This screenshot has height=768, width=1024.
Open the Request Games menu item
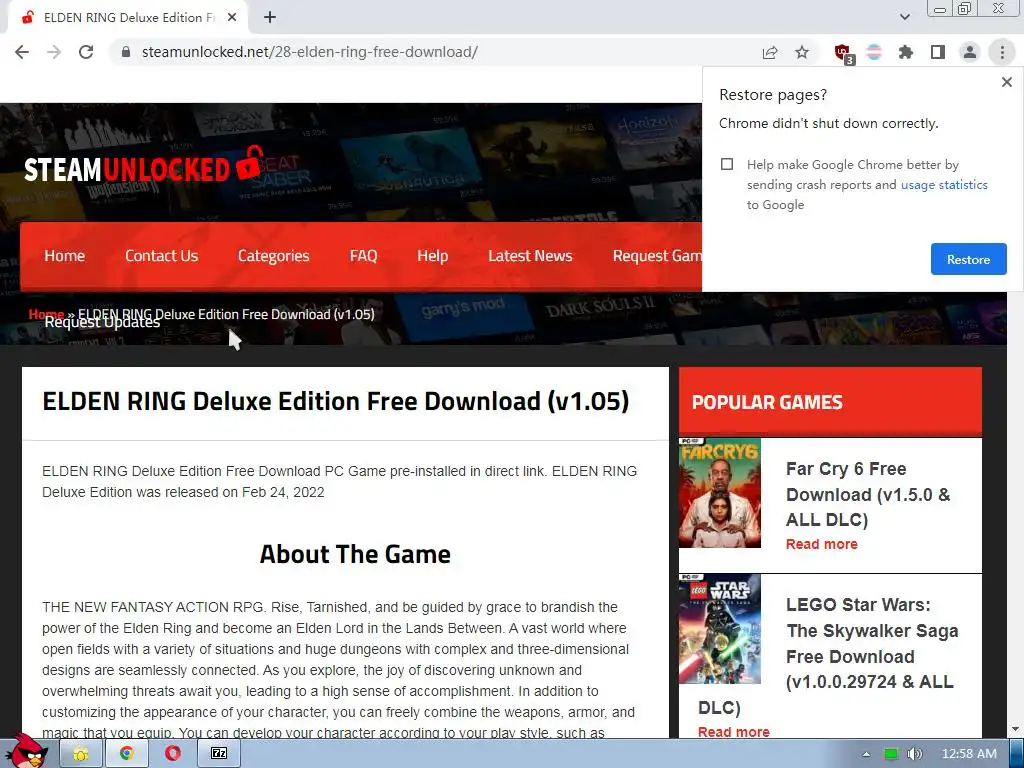657,256
